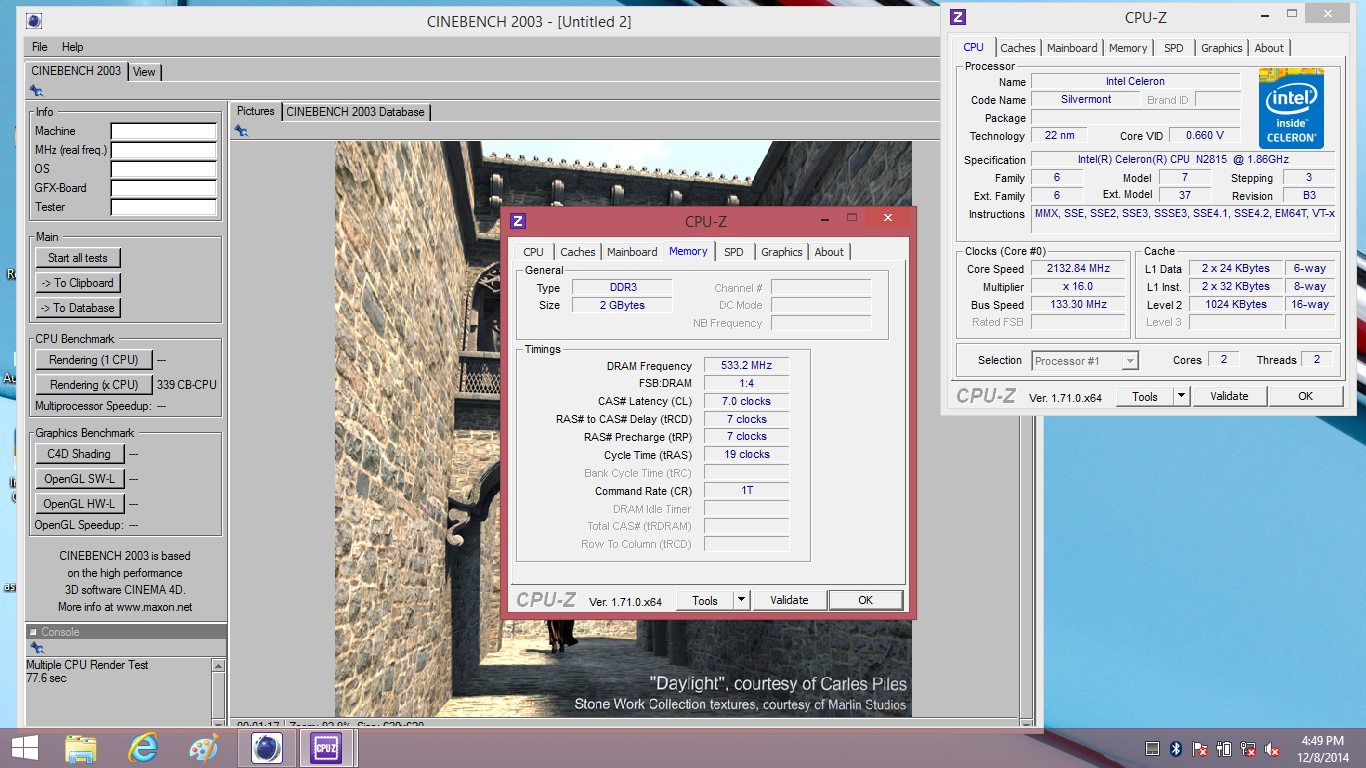This screenshot has height=768, width=1366.
Task: Click the Start all tests button
Action: [78, 258]
